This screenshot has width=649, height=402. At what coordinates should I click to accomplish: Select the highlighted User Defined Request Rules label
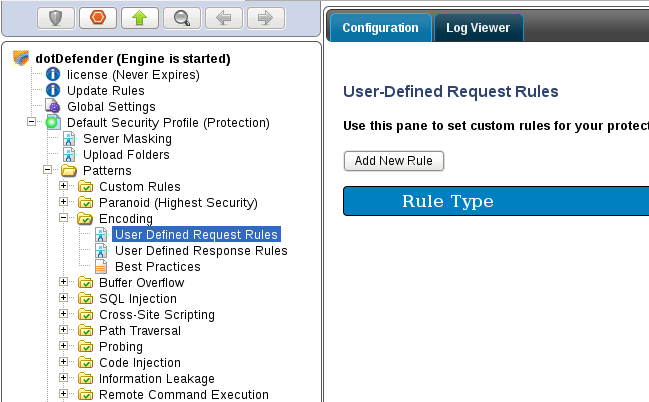[196, 234]
